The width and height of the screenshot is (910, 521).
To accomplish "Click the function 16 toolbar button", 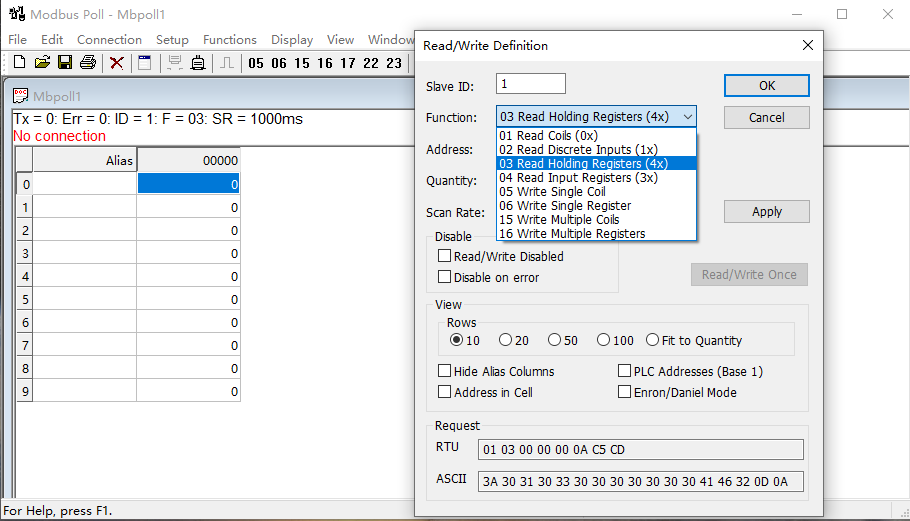I will click(x=325, y=63).
